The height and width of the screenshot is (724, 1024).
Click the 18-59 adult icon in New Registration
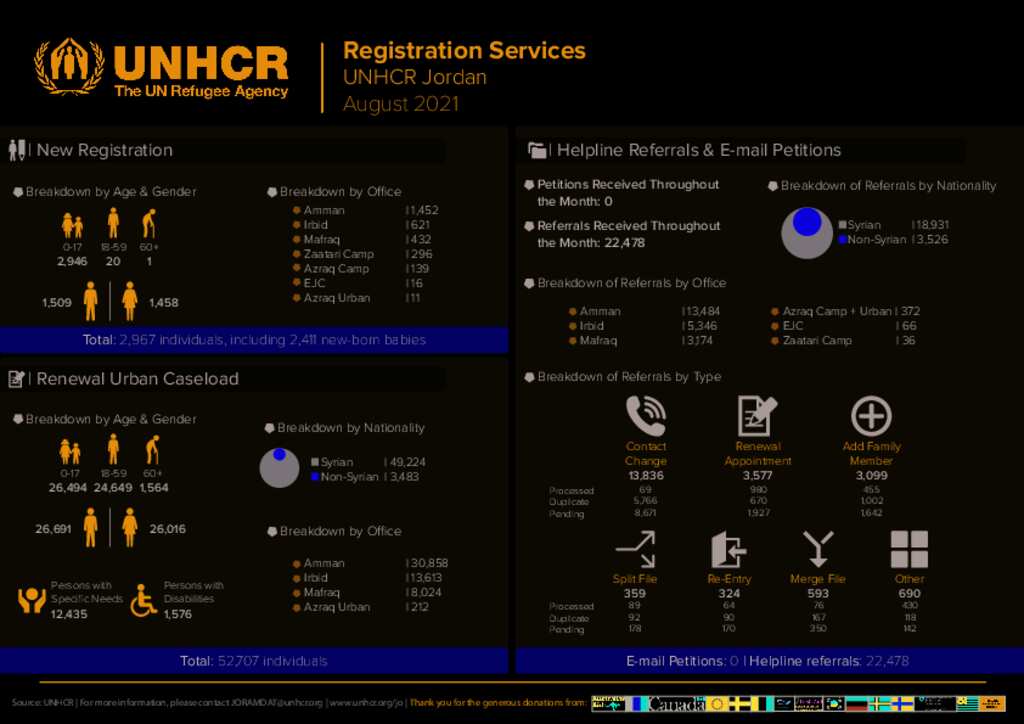(x=113, y=223)
